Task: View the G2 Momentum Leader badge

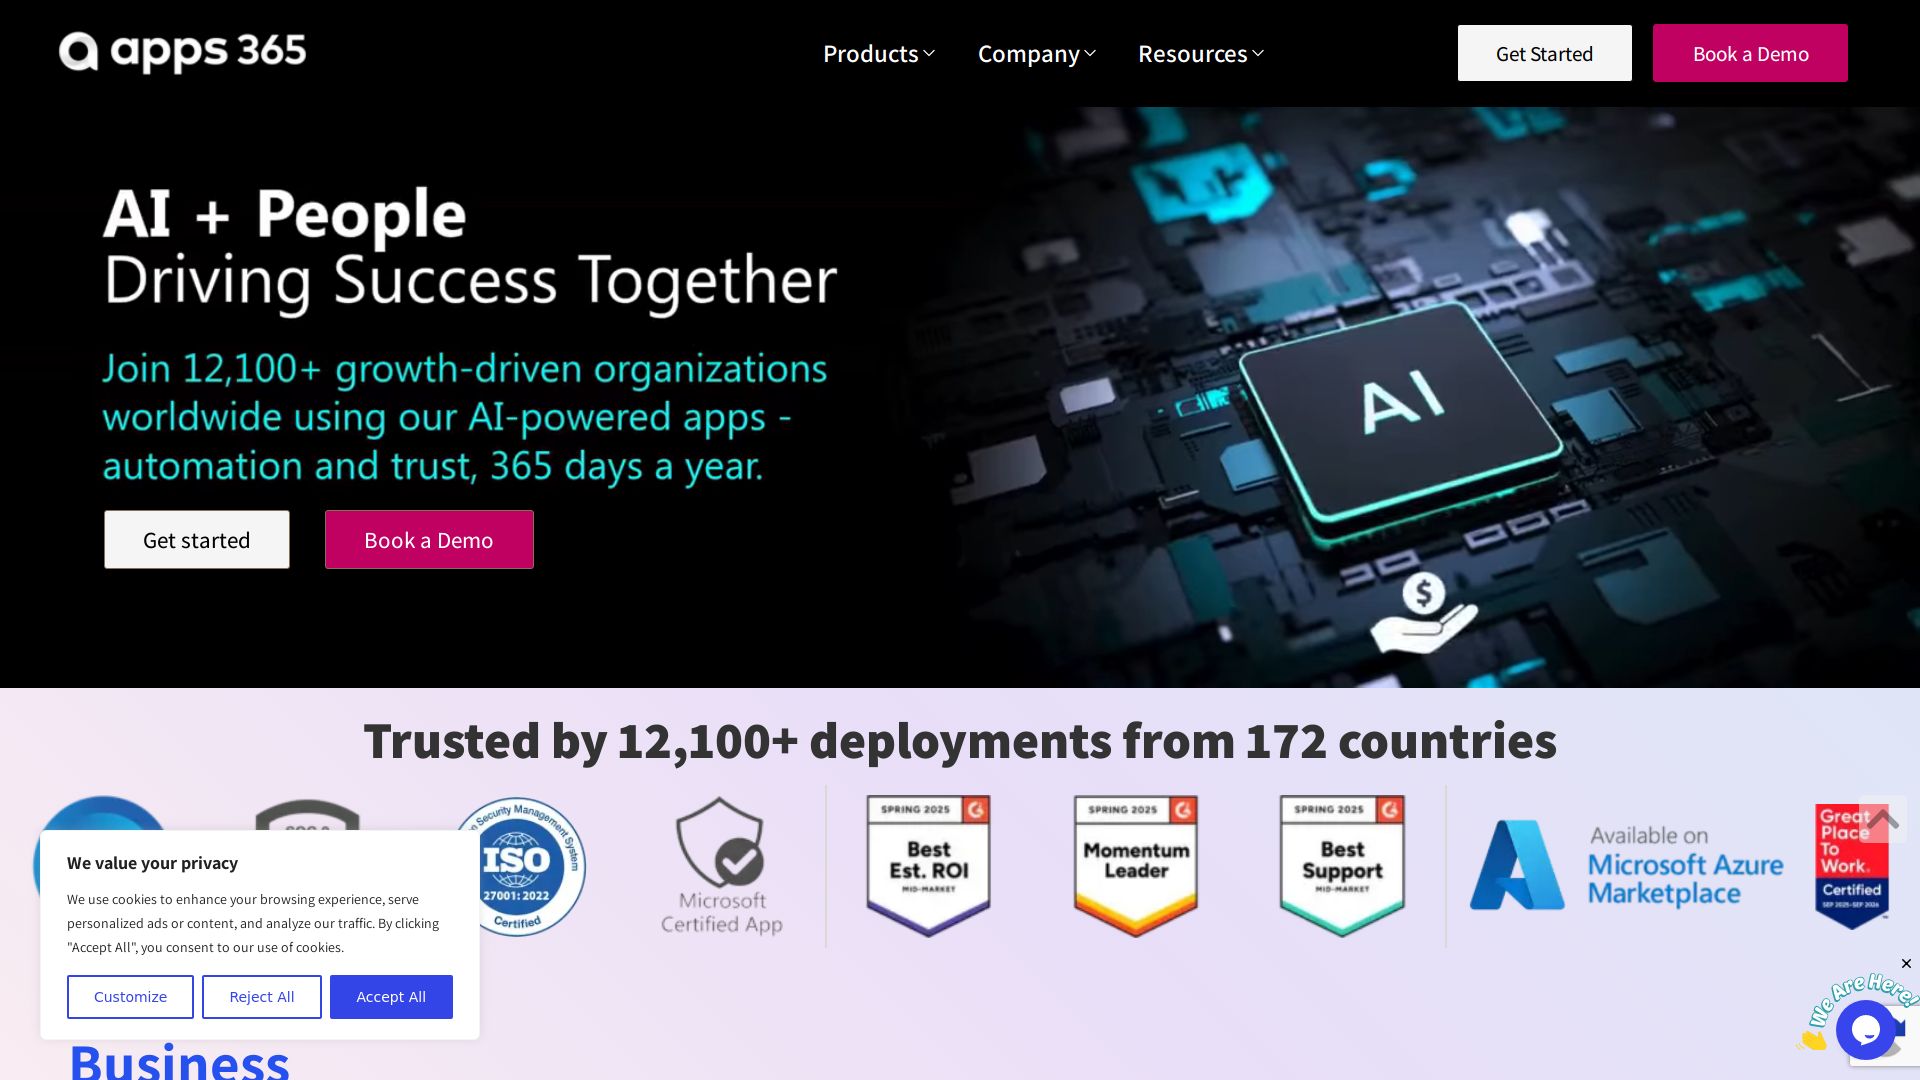Action: click(1136, 866)
